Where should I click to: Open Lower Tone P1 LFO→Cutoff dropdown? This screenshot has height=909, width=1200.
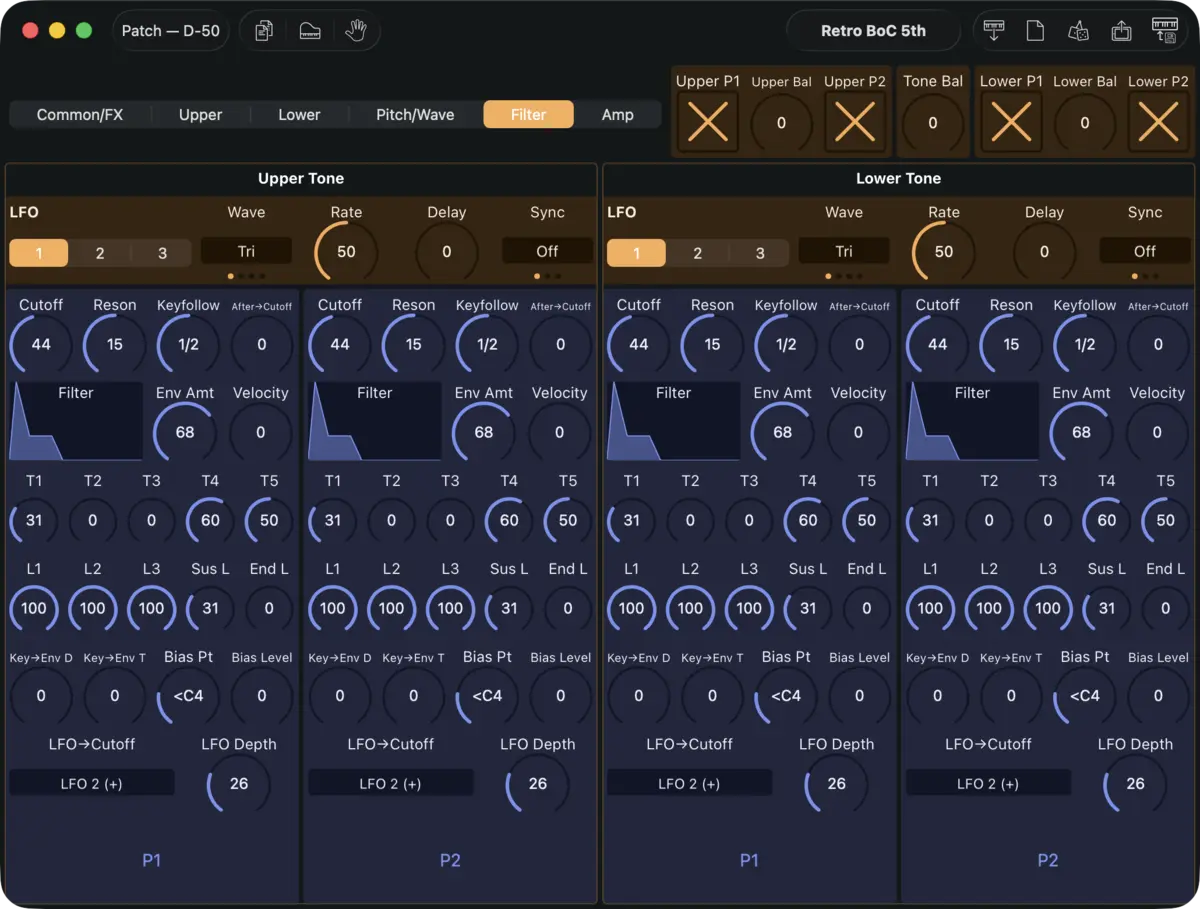click(689, 783)
